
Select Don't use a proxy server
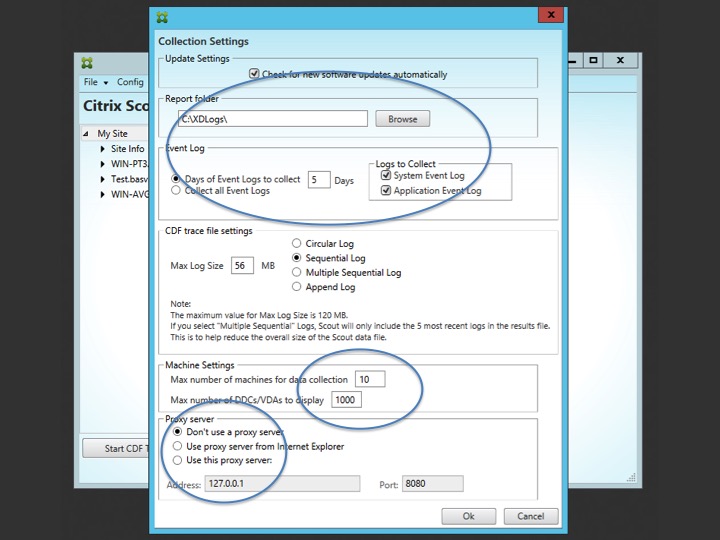177,432
